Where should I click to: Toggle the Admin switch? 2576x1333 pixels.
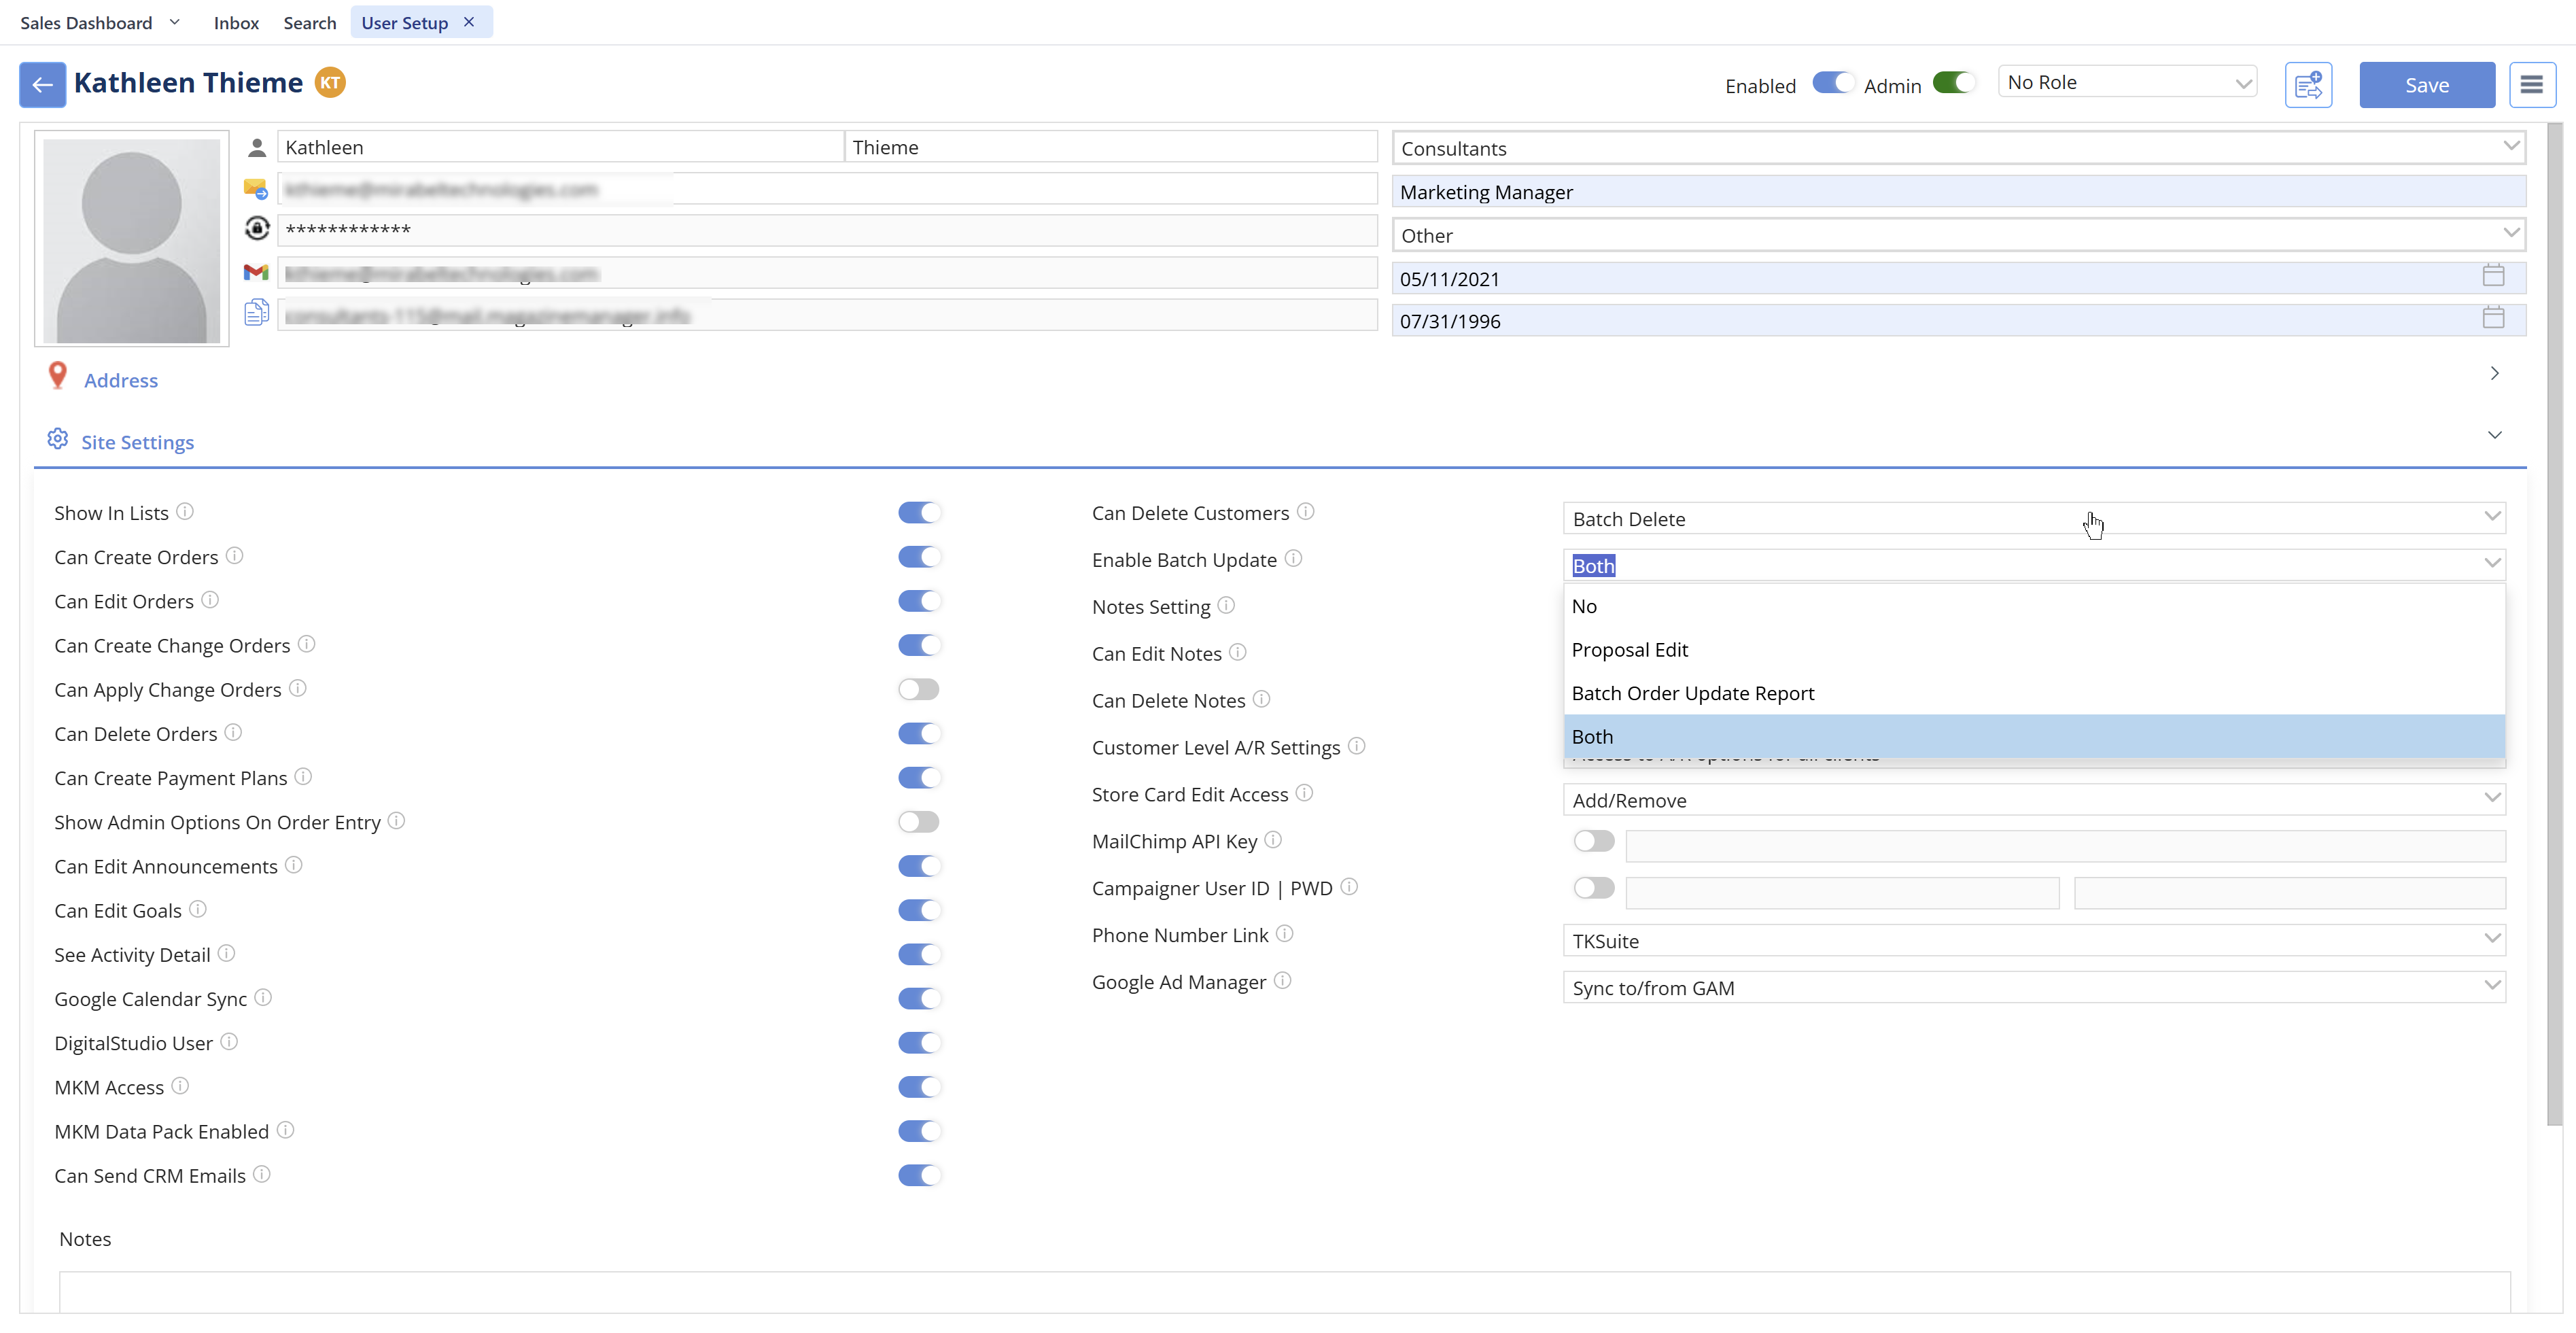click(x=1954, y=83)
